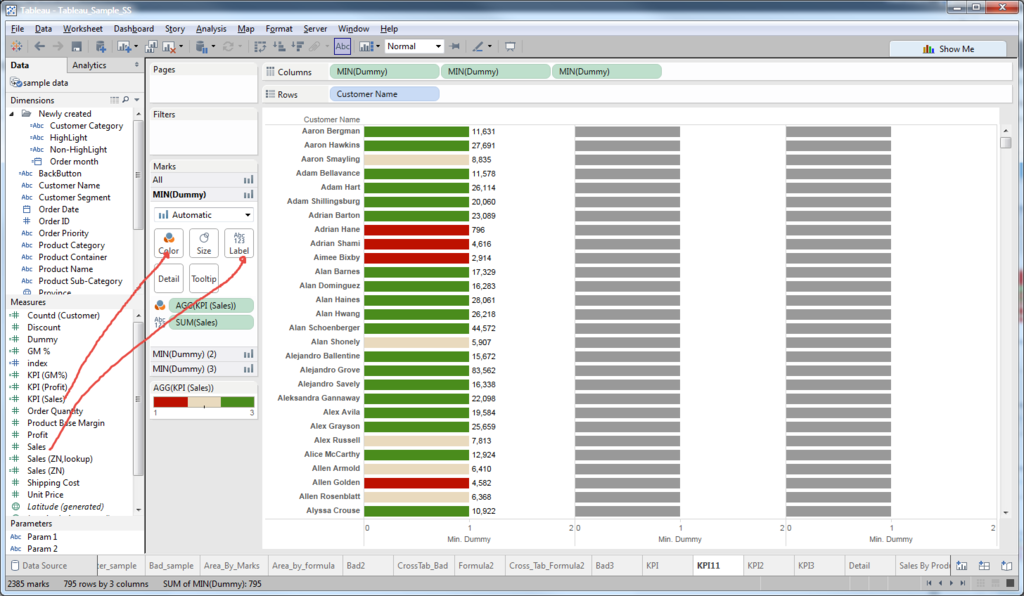Click the Presentation Mode screen icon
This screenshot has width=1024, height=596.
click(510, 46)
